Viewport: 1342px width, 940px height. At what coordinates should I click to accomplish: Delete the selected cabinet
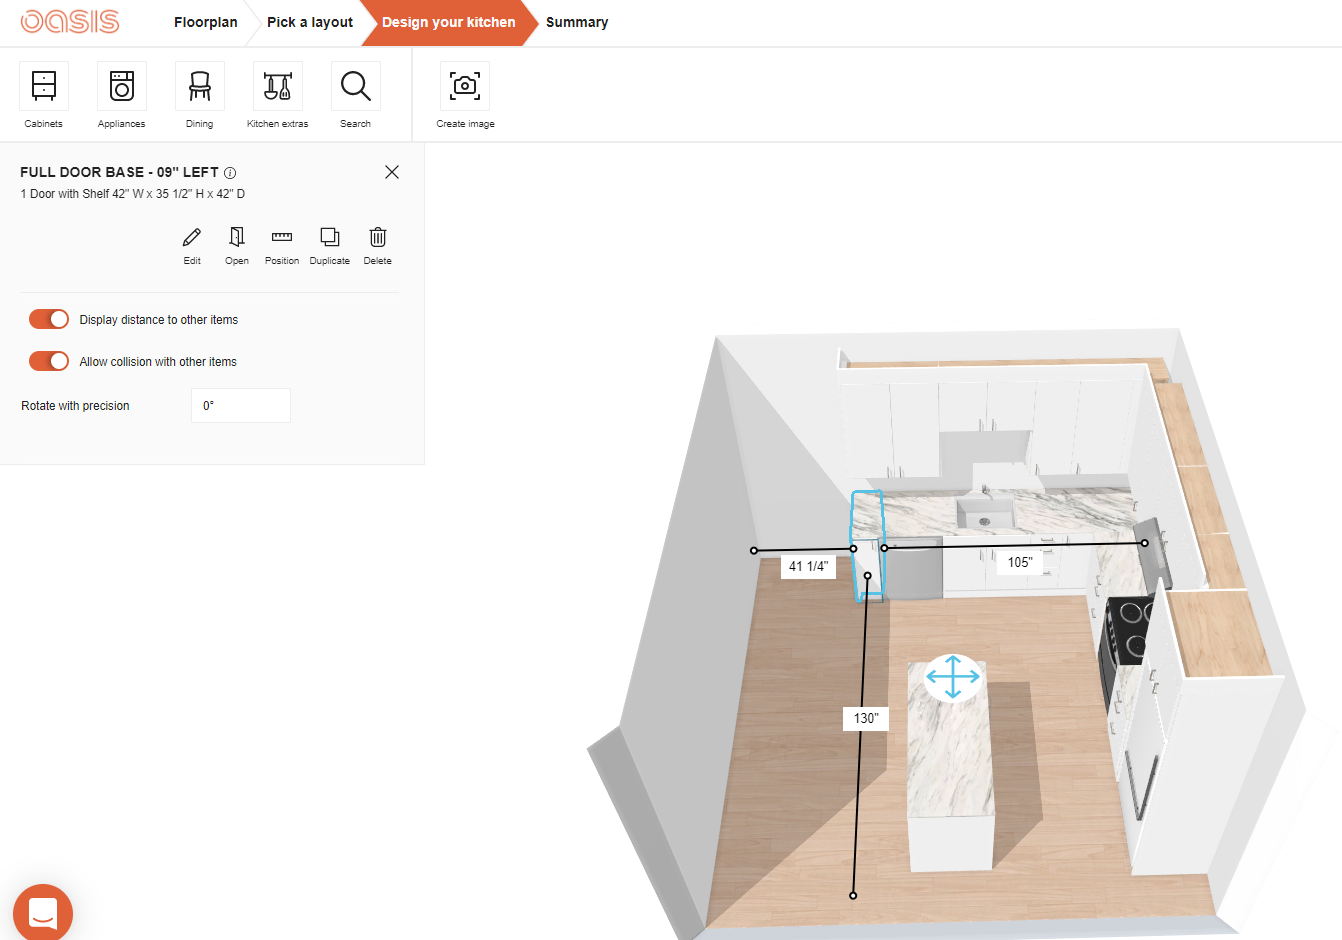(x=378, y=237)
